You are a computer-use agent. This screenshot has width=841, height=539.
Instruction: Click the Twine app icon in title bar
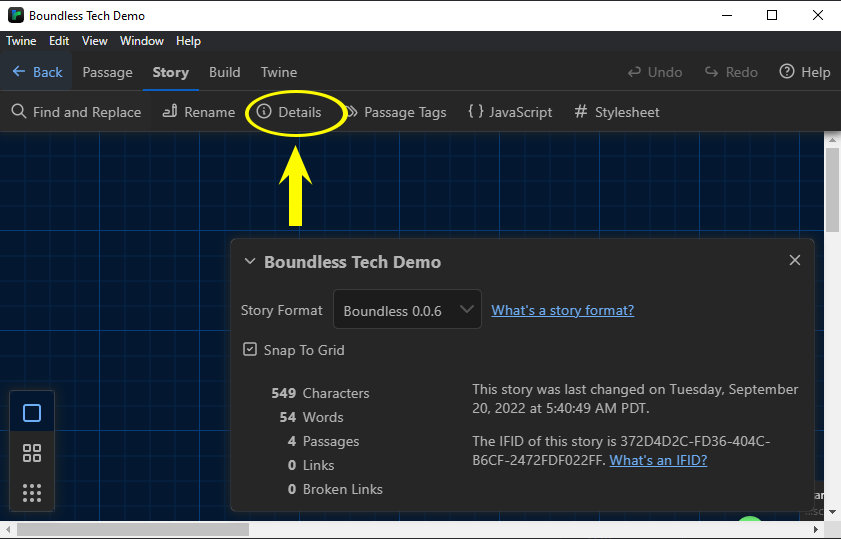tap(16, 15)
